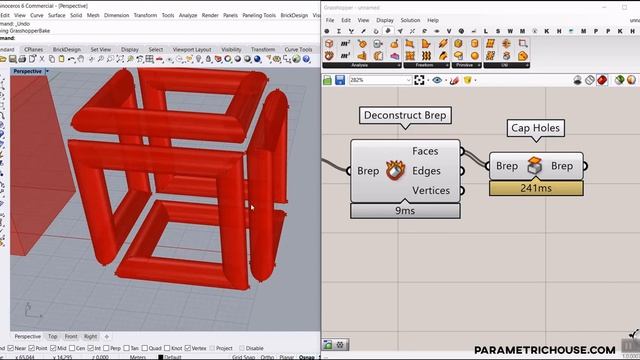Viewport: 640px width, 360px height.
Task: Open the Surface menu in Rhino
Action: (x=56, y=15)
